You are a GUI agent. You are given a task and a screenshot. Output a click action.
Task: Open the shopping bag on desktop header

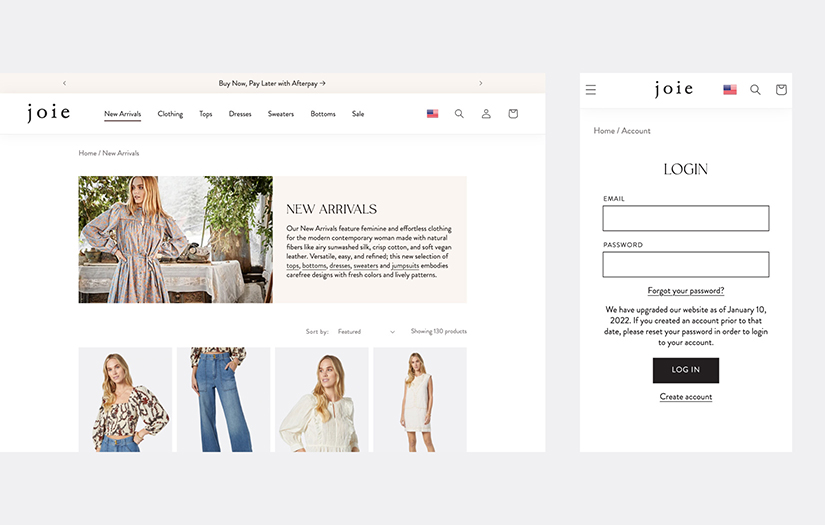pyautogui.click(x=513, y=114)
